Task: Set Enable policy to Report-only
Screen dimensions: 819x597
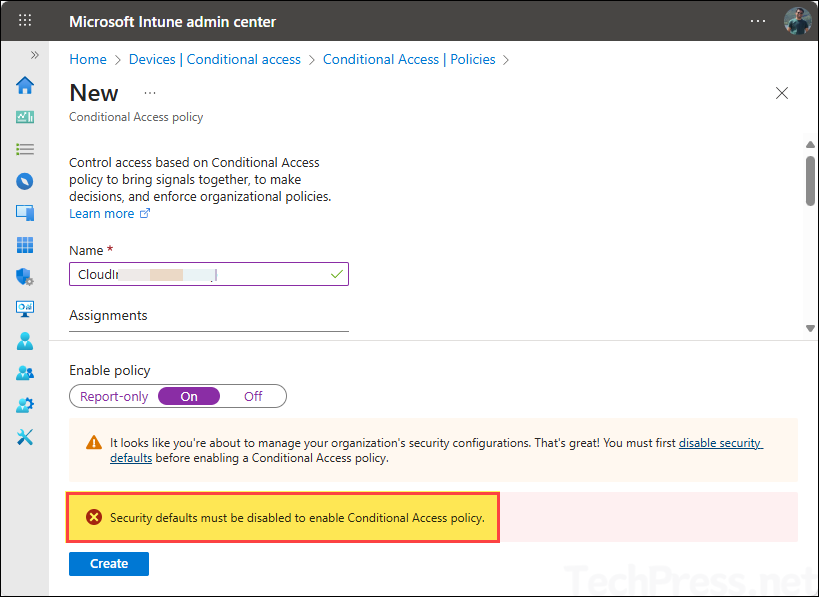Action: pos(114,397)
